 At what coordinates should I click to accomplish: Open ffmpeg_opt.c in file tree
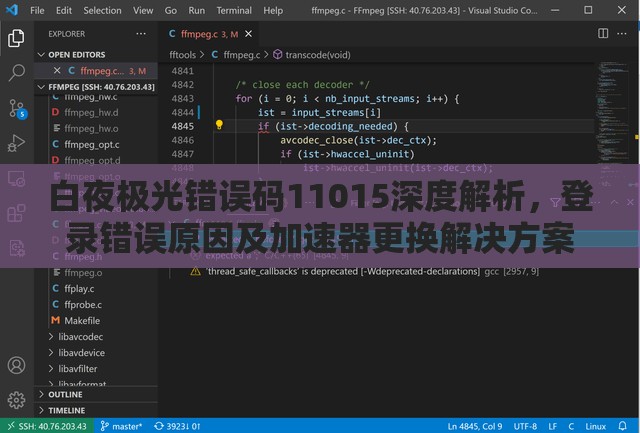pyautogui.click(x=91, y=144)
